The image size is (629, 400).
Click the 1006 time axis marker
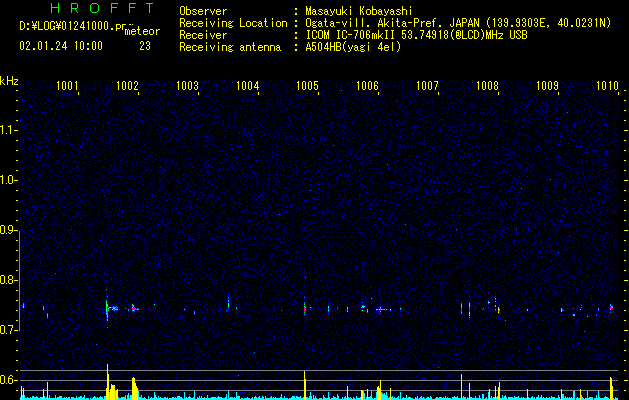point(367,86)
